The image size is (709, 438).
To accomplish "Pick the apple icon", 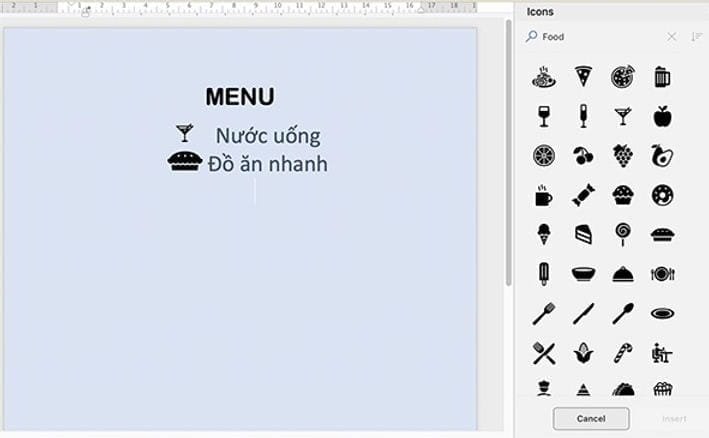I will 662,117.
